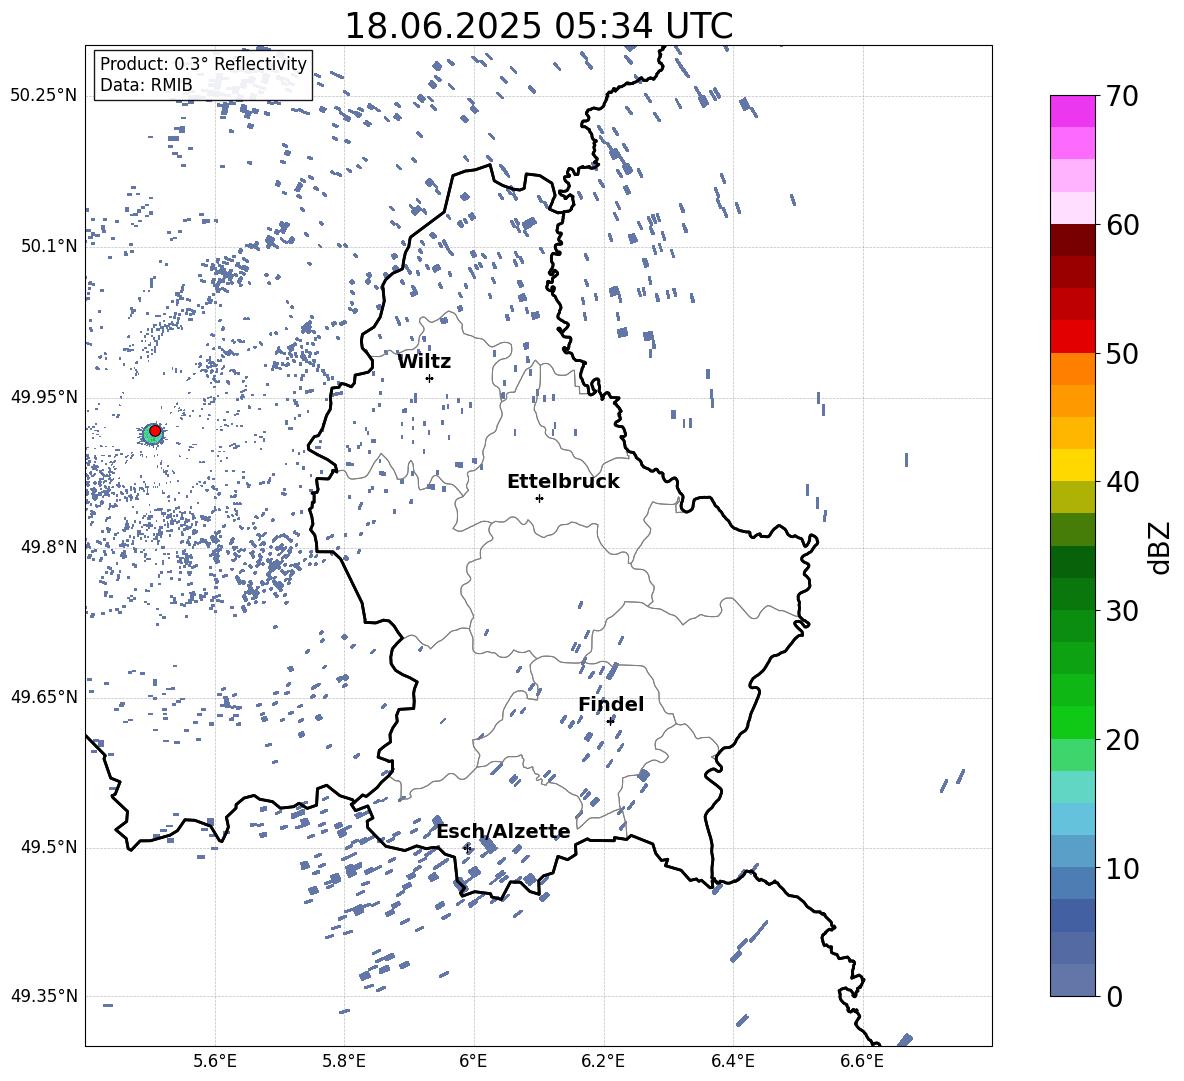Viewport: 1184px width, 1081px height.
Task: Select the Wiltz map label
Action: tap(424, 362)
